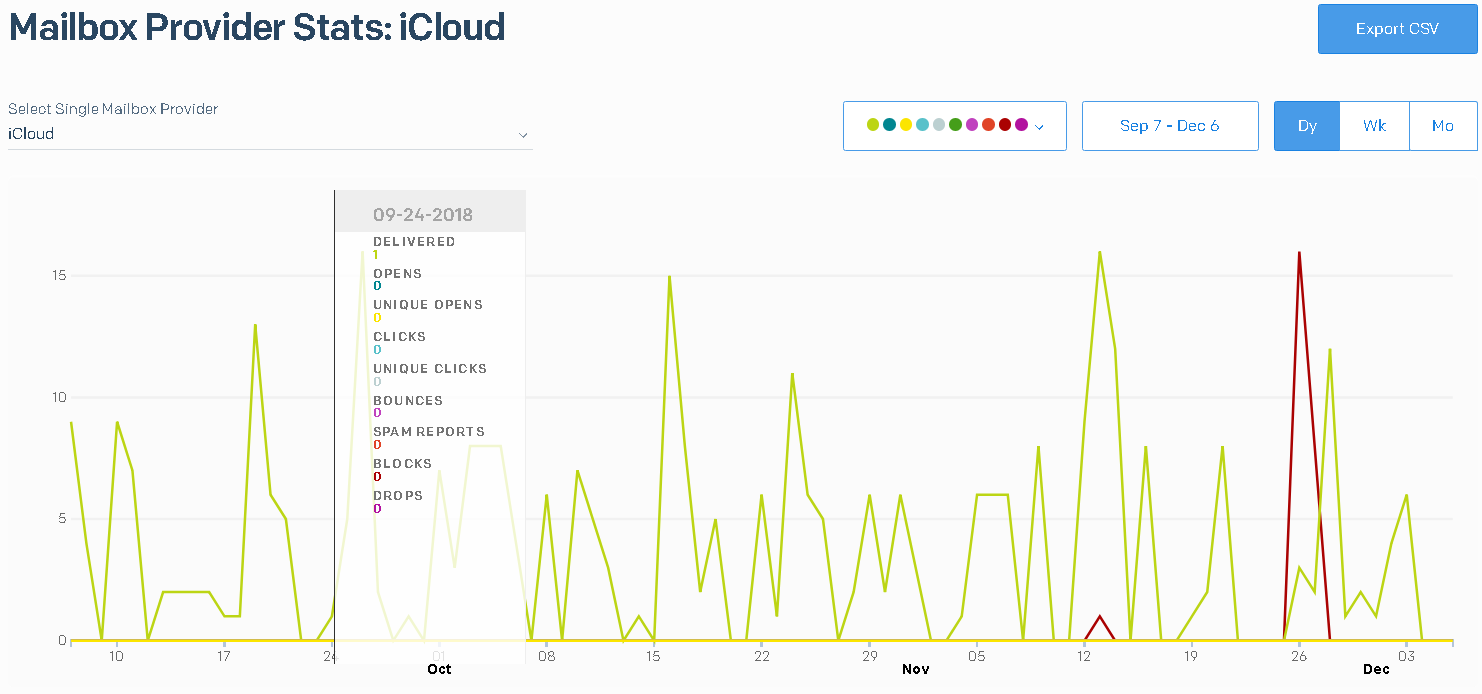
Task: Open the Sep 7 - Dec 6 date range picker
Action: (1170, 126)
